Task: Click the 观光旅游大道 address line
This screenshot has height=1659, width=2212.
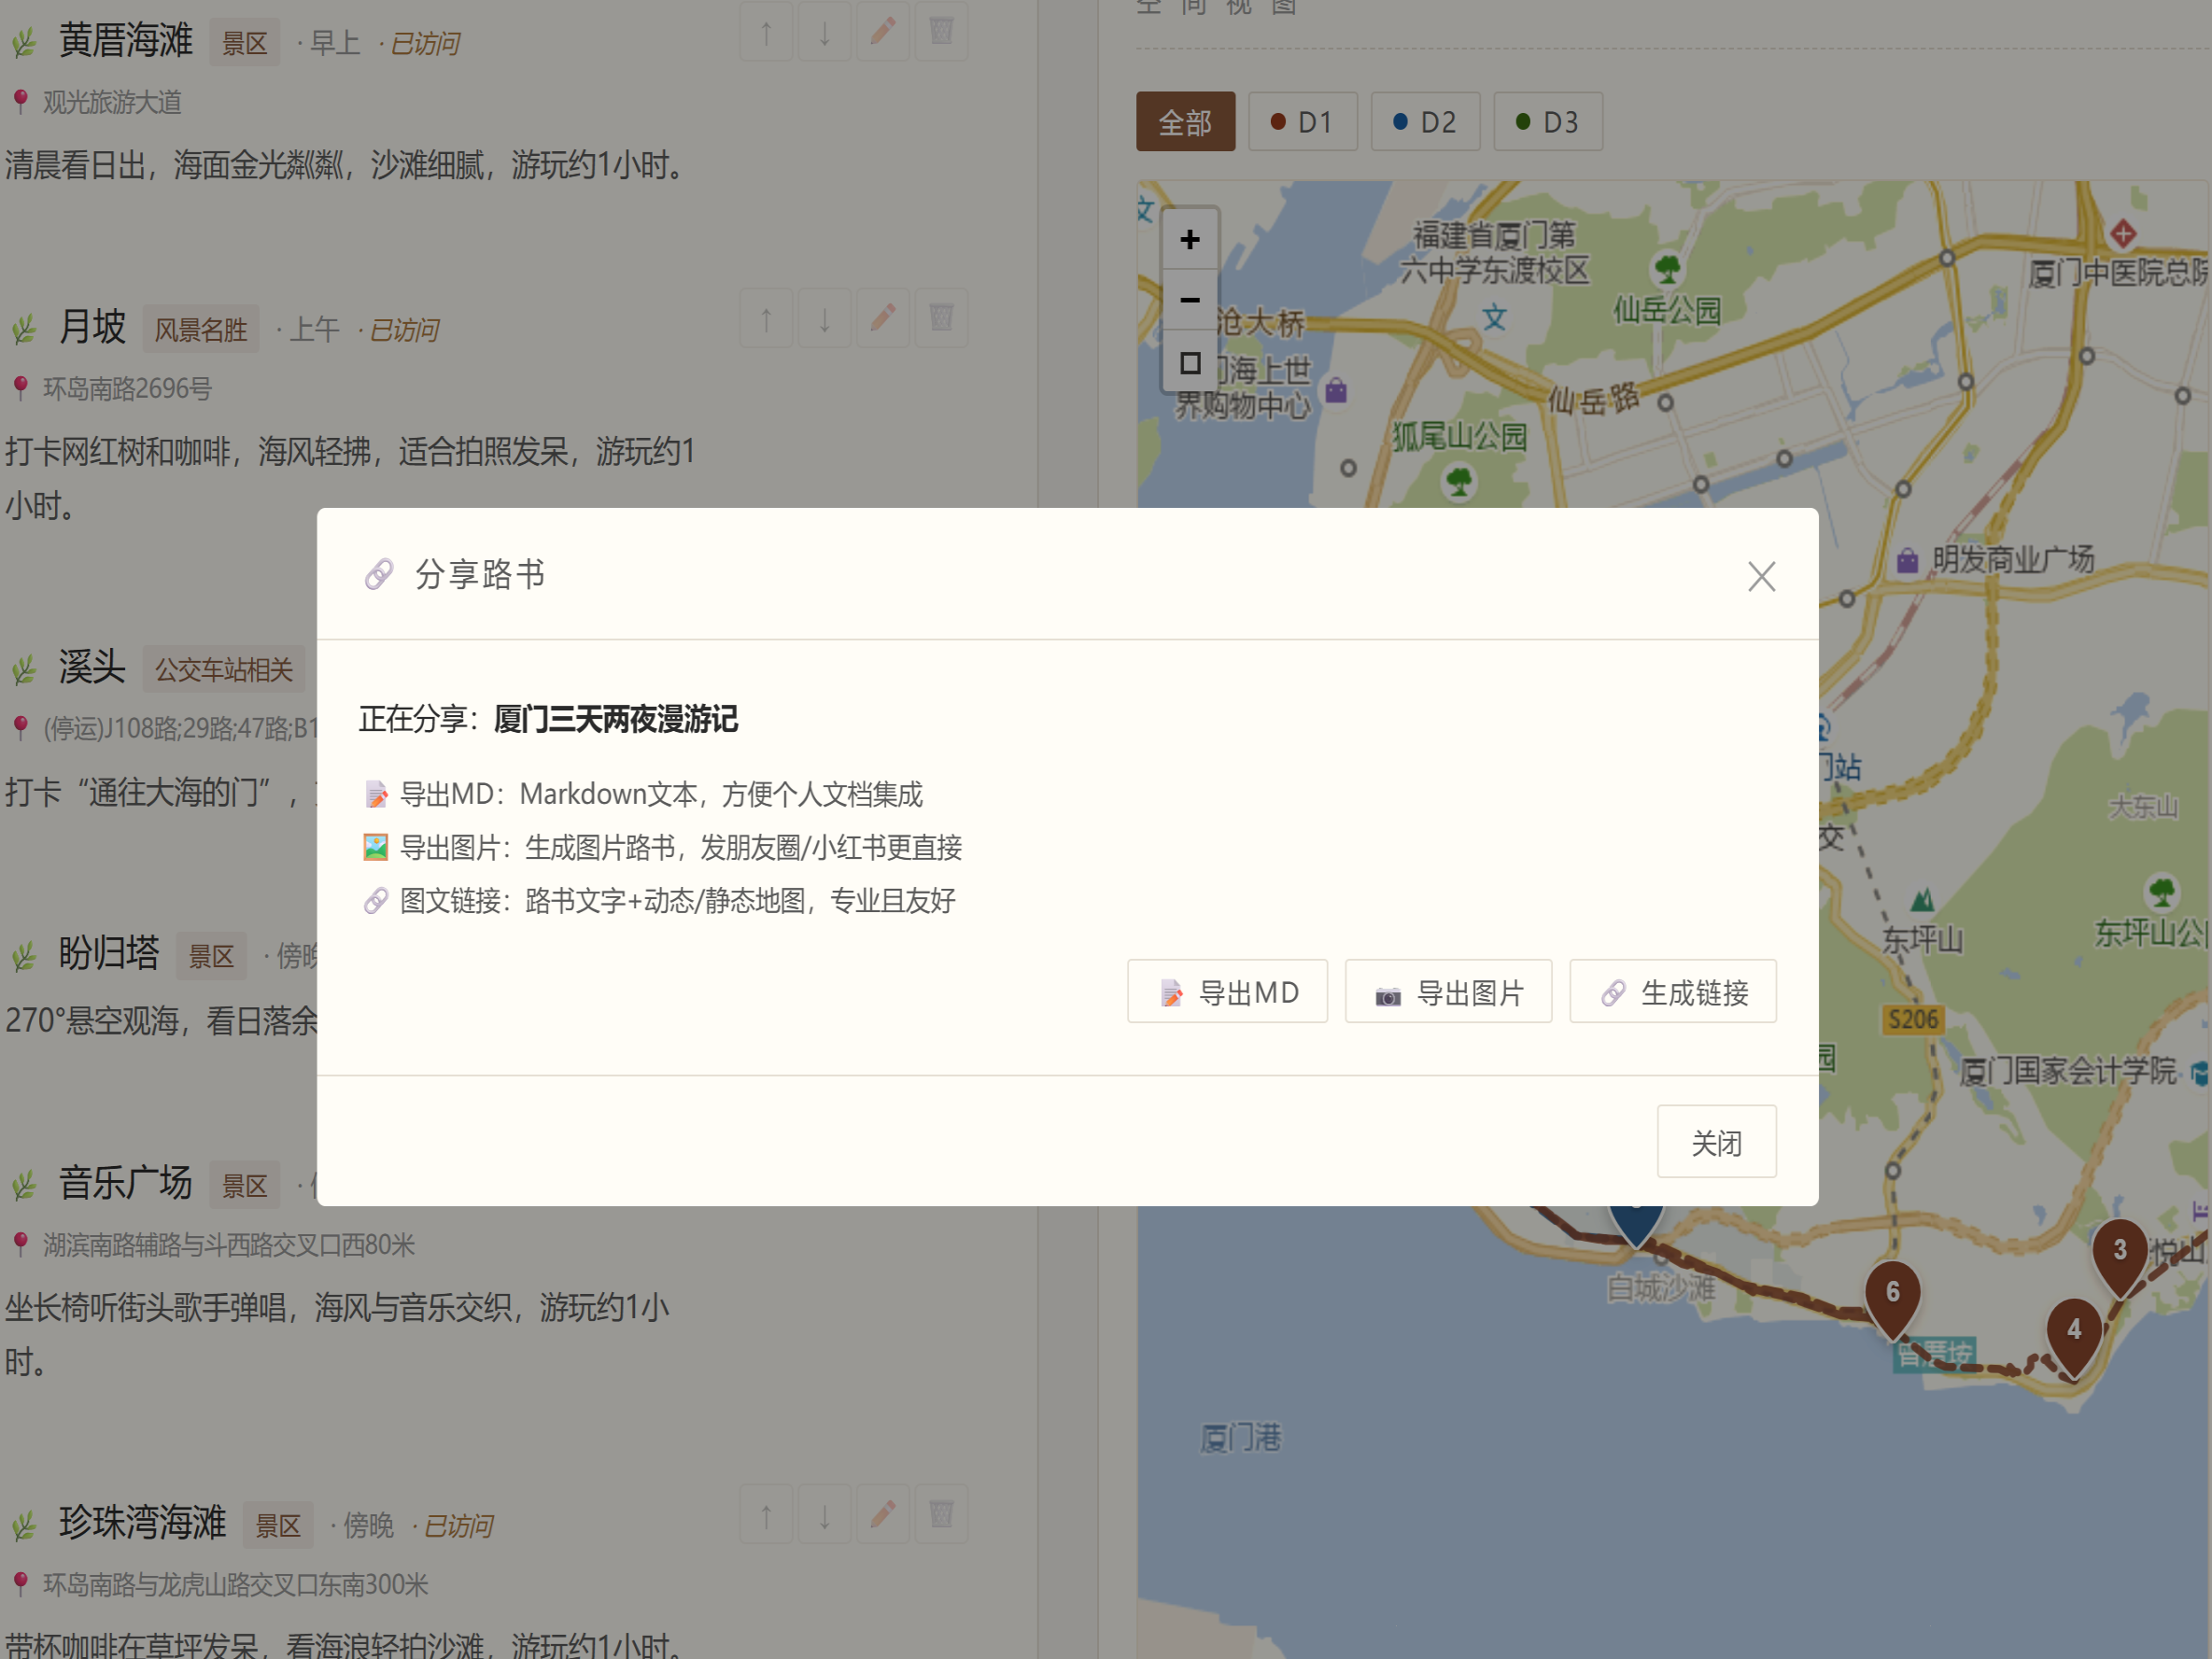Action: coord(111,102)
